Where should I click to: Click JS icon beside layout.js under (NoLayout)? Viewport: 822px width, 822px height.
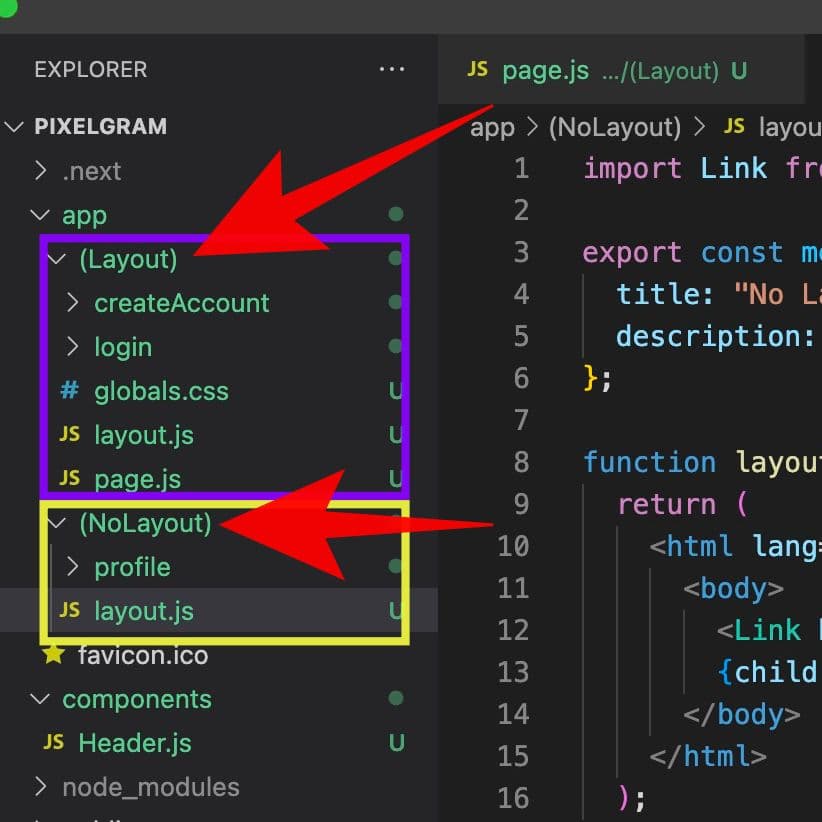(69, 610)
